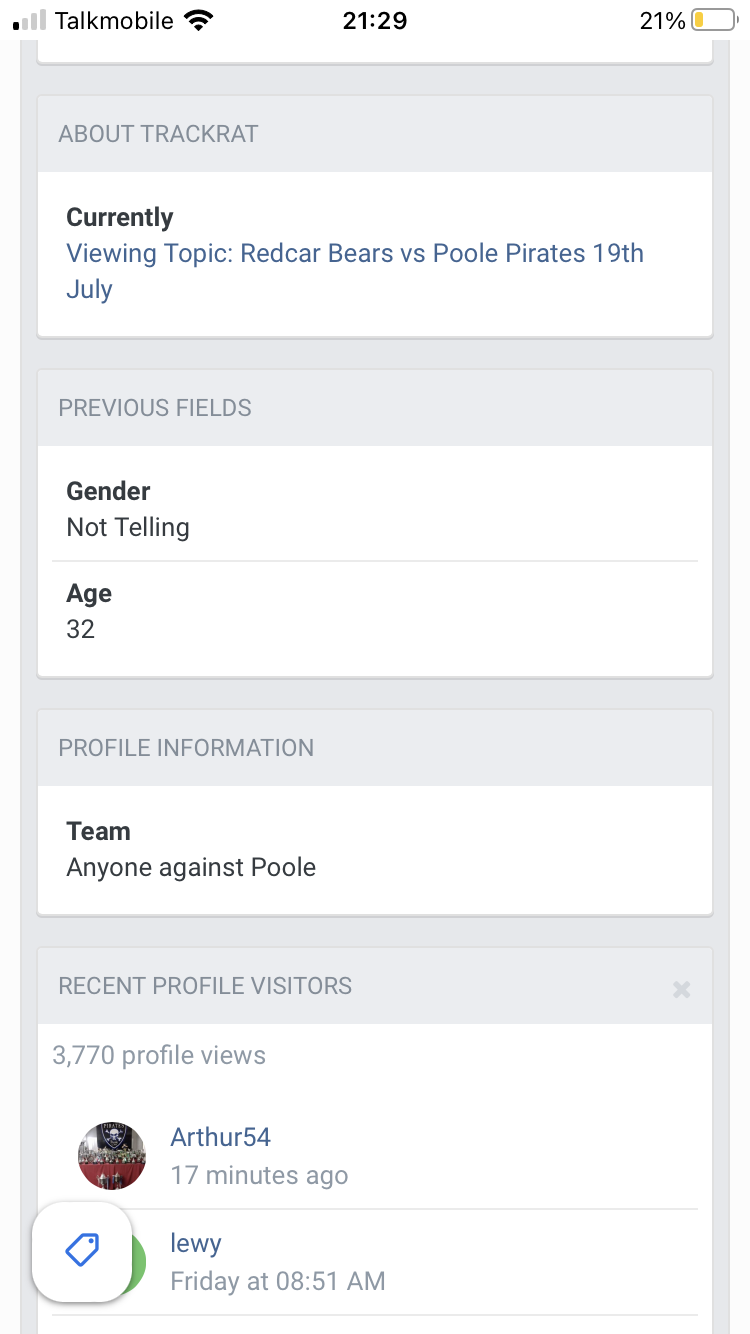Tap the Age field showing 32

[80, 629]
